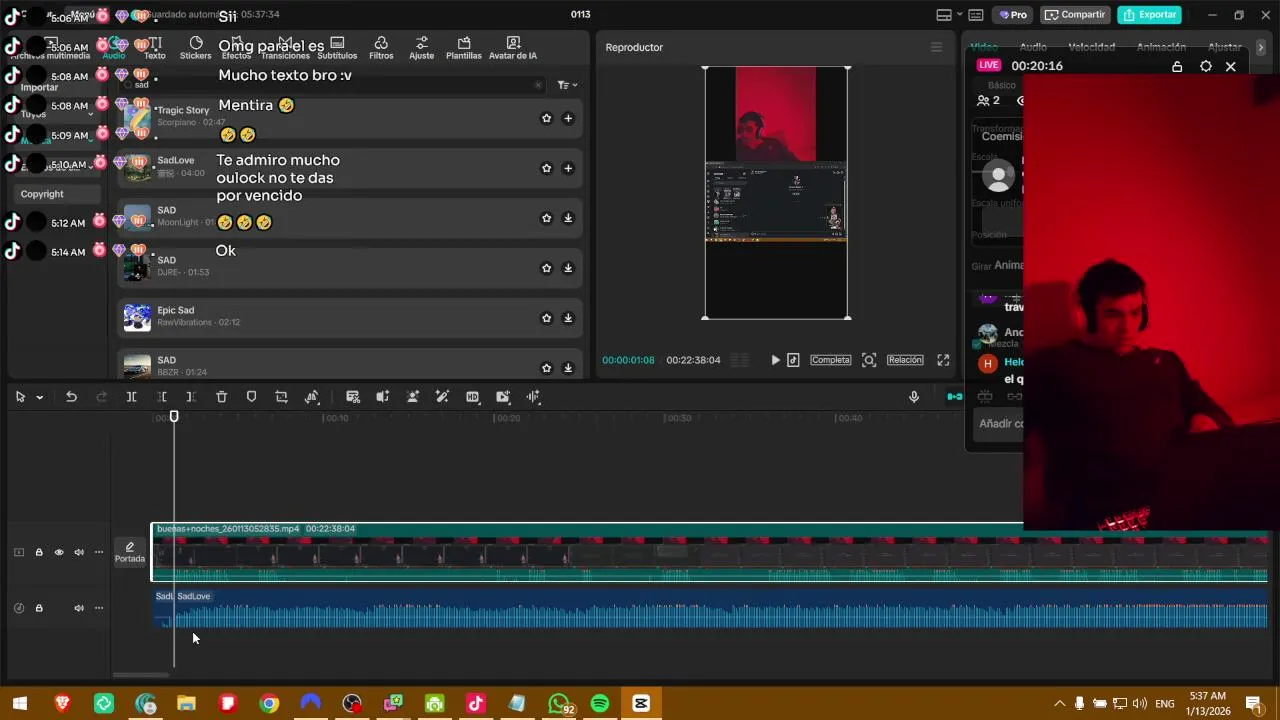Image resolution: width=1280 pixels, height=720 pixels.
Task: Enter fullscreen preview mode
Action: click(943, 360)
